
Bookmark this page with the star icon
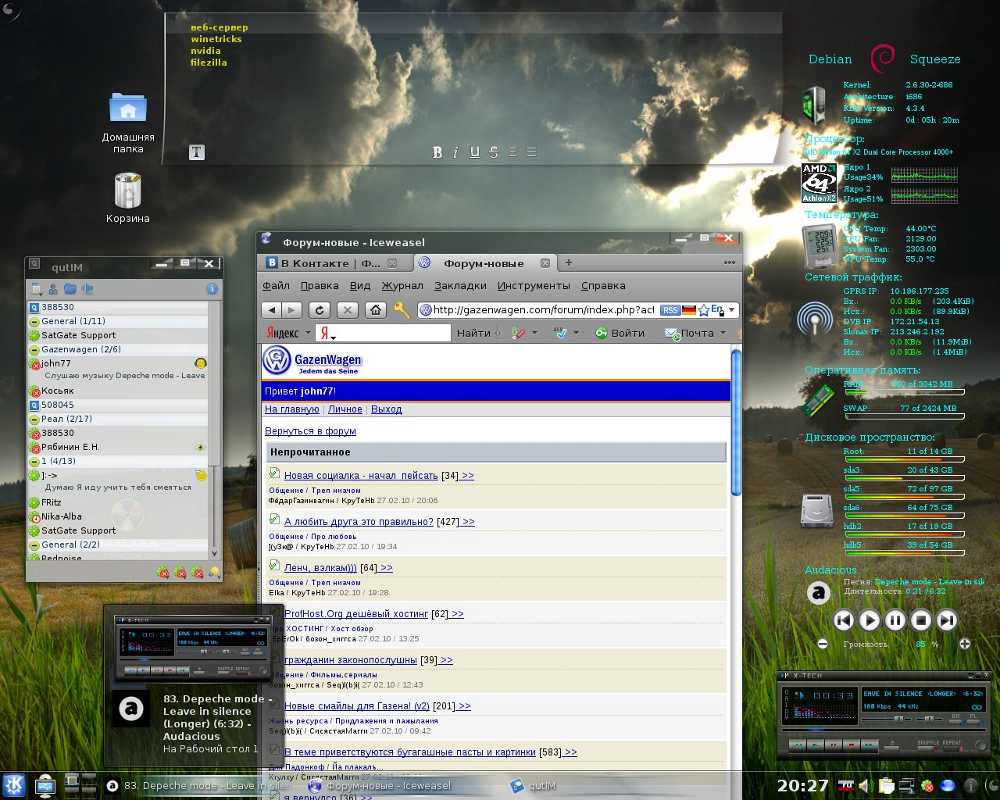(x=703, y=310)
